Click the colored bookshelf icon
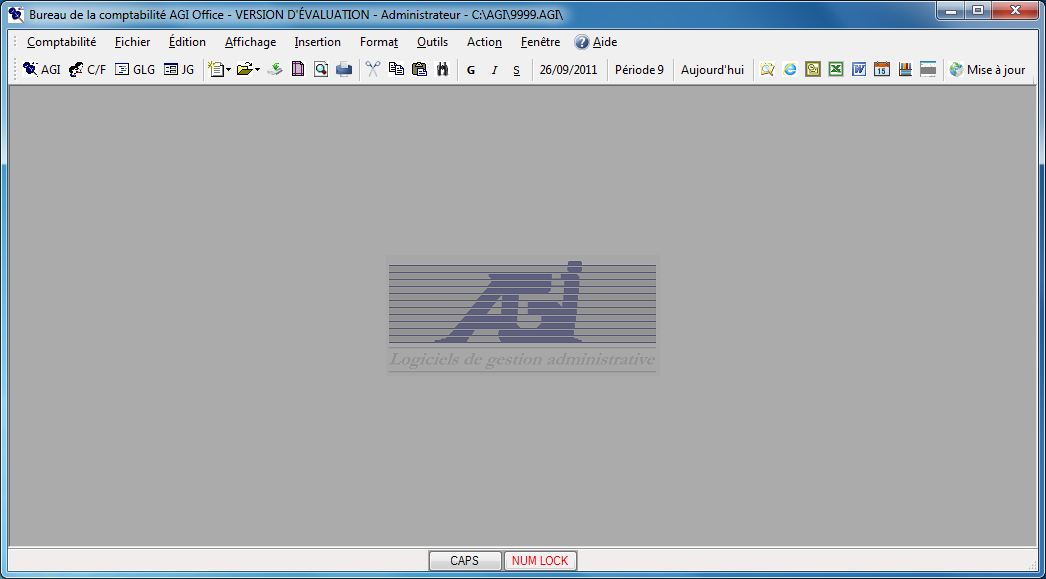Screen dimensions: 1046x579 pyautogui.click(x=905, y=69)
